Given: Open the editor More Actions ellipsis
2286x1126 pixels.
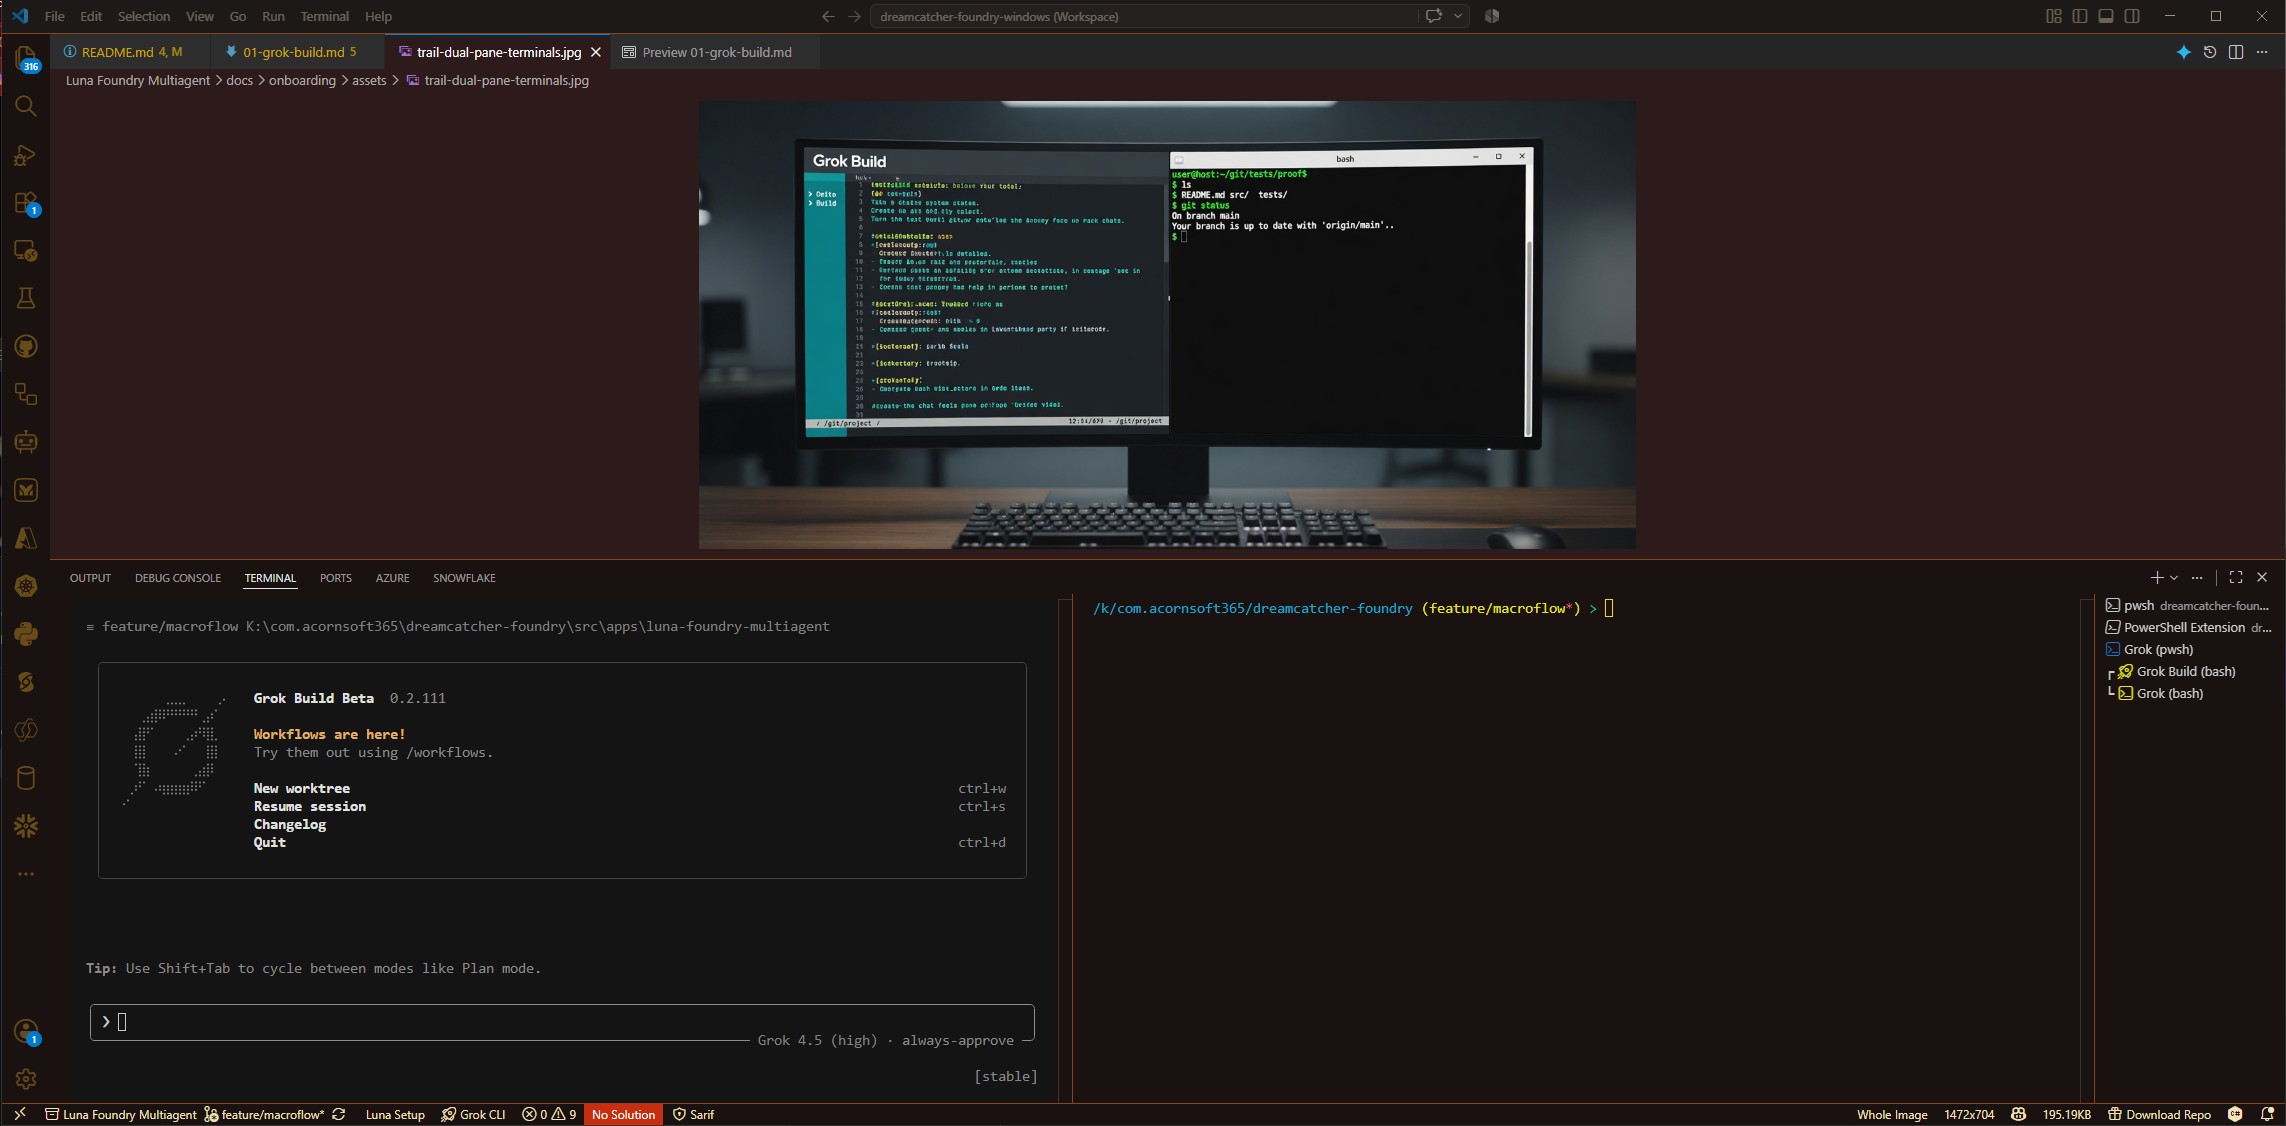Looking at the screenshot, I should click(2262, 52).
